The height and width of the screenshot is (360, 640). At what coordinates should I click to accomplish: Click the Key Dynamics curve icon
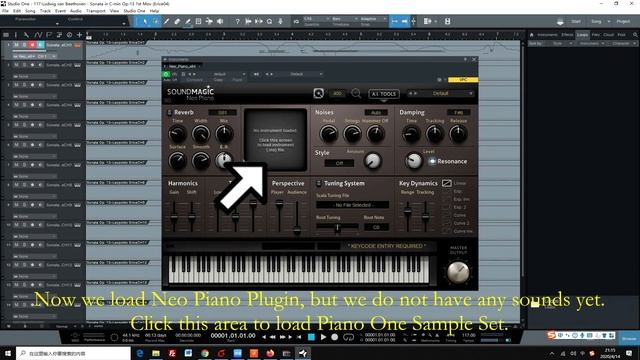coord(447,183)
